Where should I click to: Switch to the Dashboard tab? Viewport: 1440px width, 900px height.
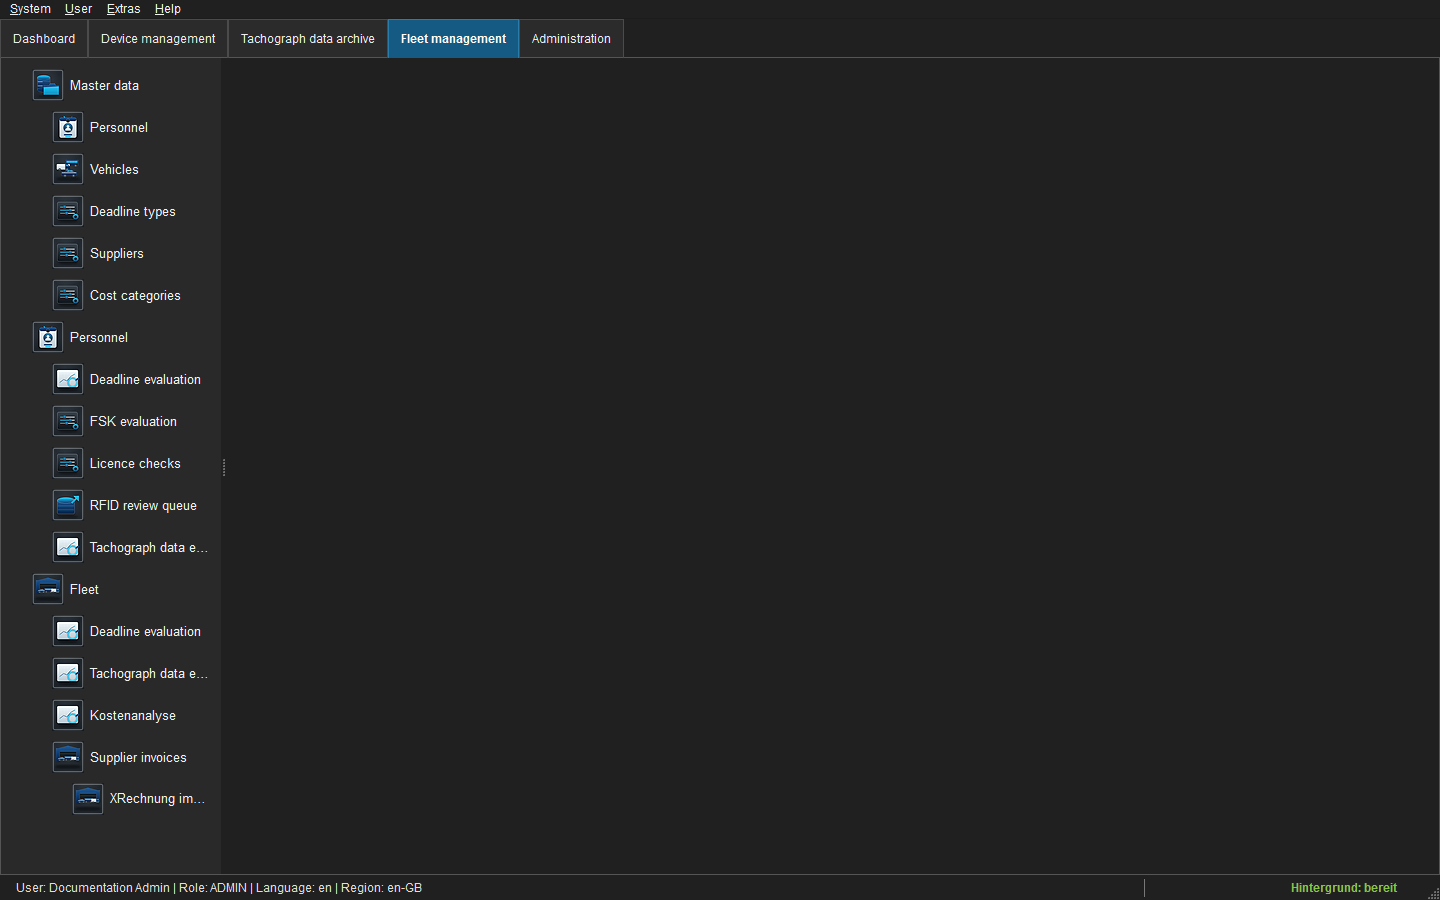tap(44, 39)
